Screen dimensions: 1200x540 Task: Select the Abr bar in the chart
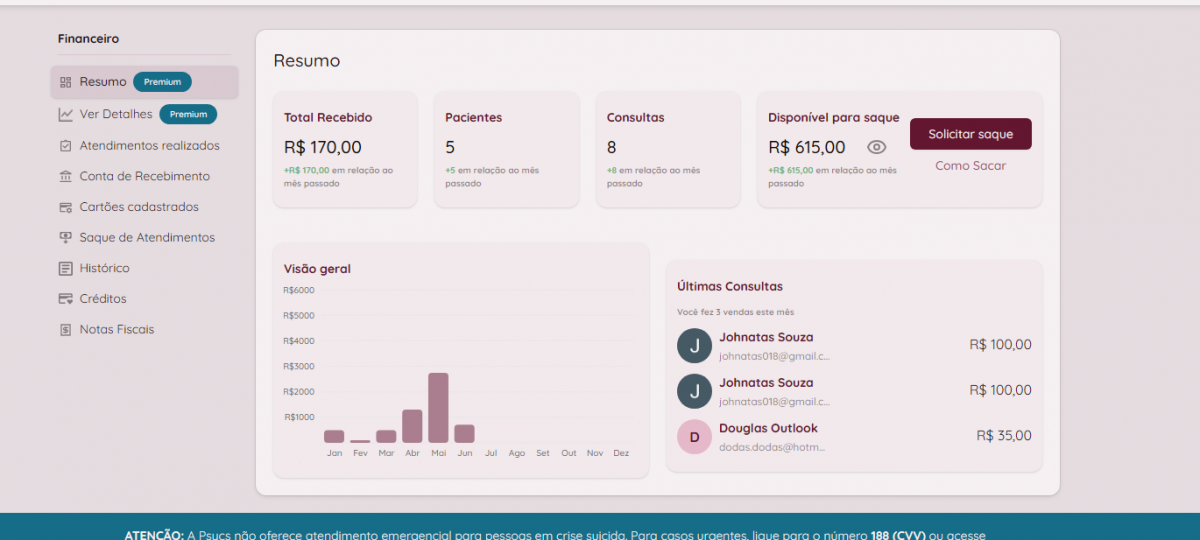pos(412,426)
